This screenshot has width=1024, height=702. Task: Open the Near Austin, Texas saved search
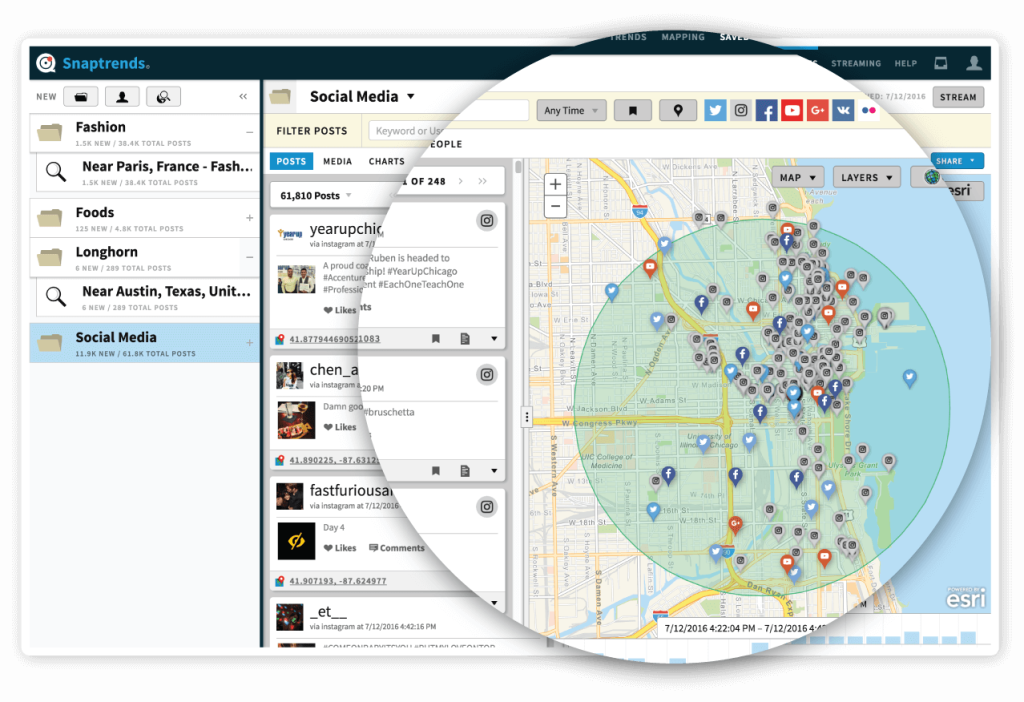148,297
